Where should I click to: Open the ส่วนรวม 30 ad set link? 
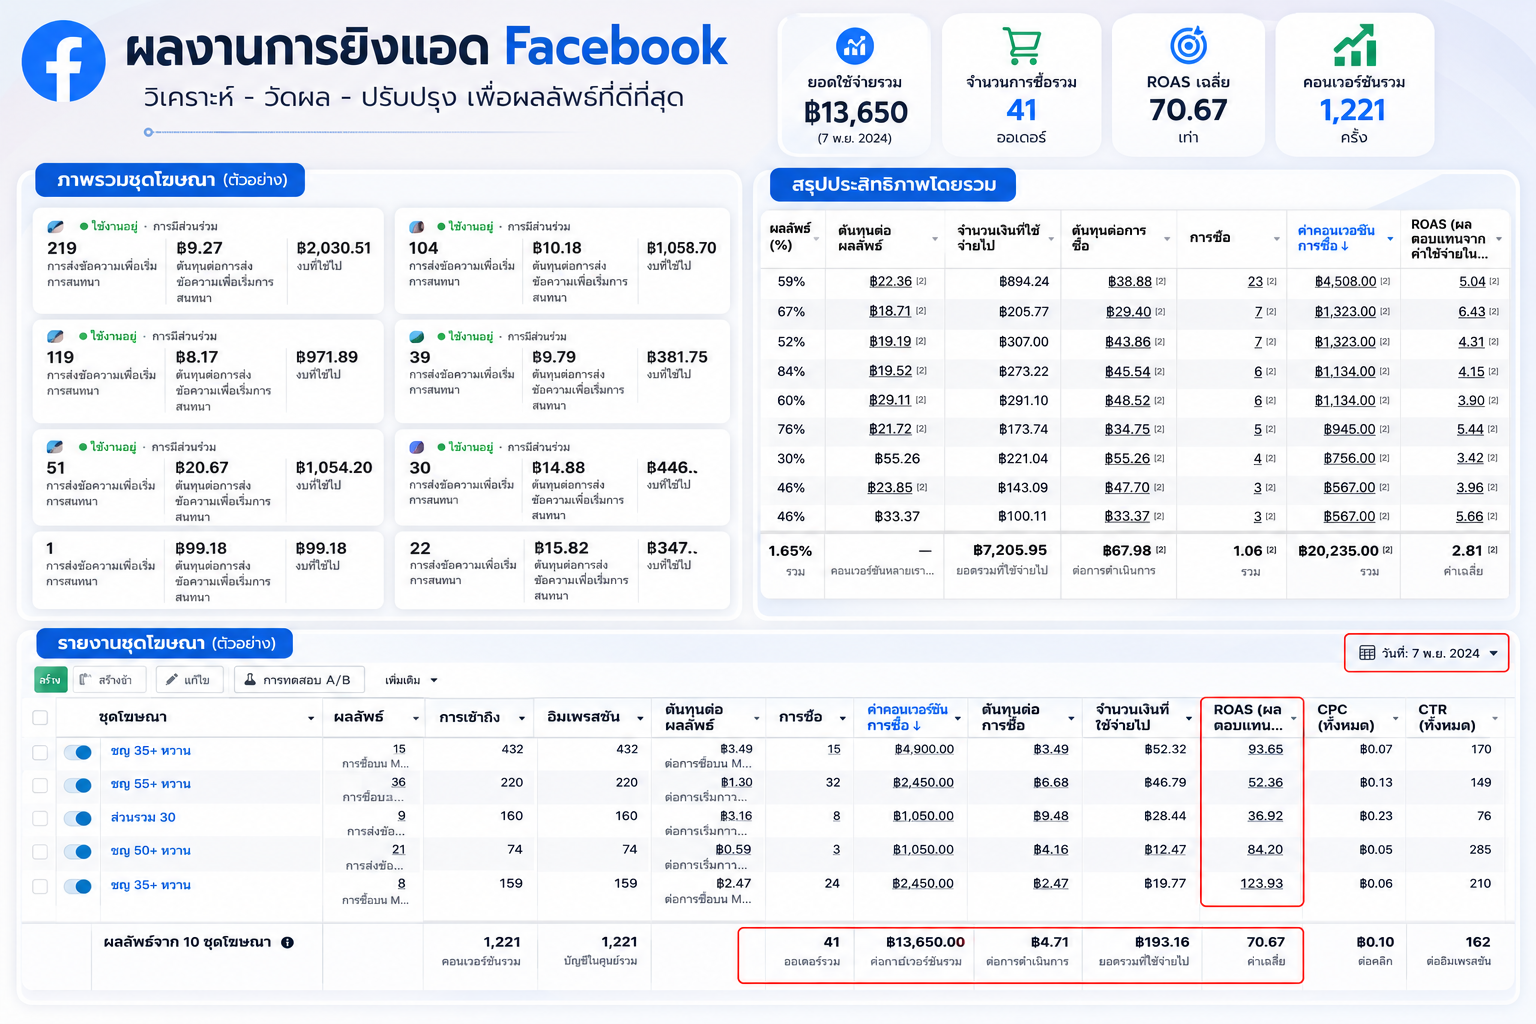coord(143,817)
